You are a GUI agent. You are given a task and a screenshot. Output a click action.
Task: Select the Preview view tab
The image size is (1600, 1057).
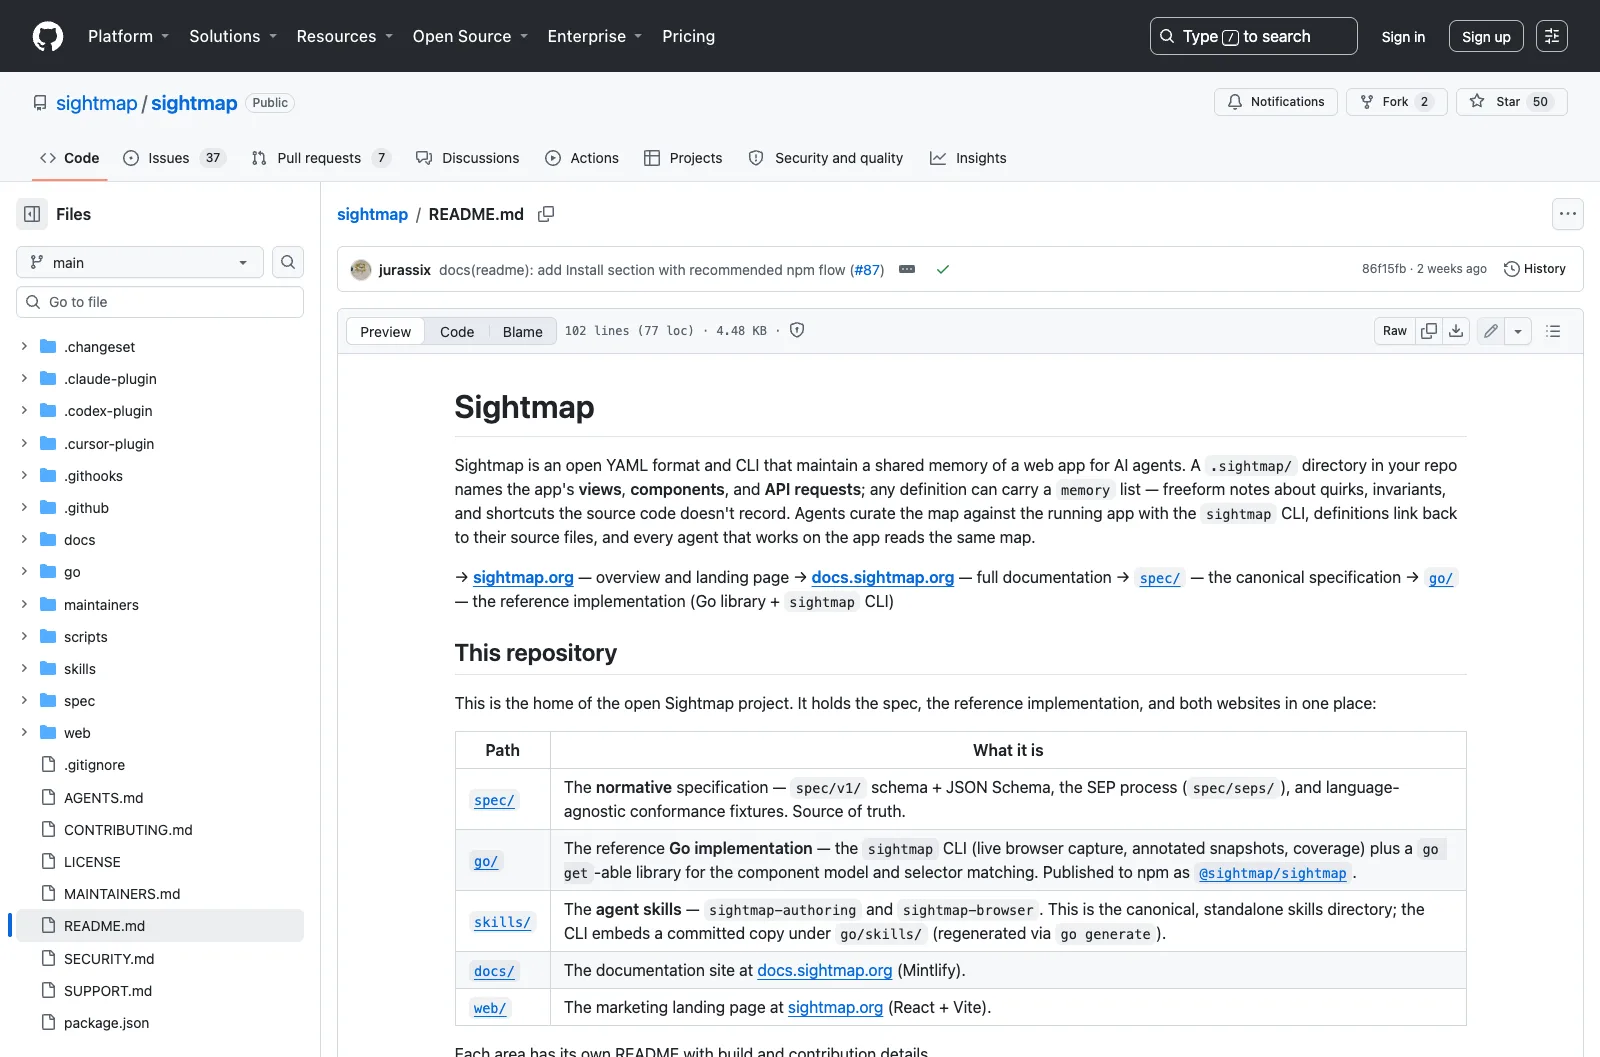(385, 332)
